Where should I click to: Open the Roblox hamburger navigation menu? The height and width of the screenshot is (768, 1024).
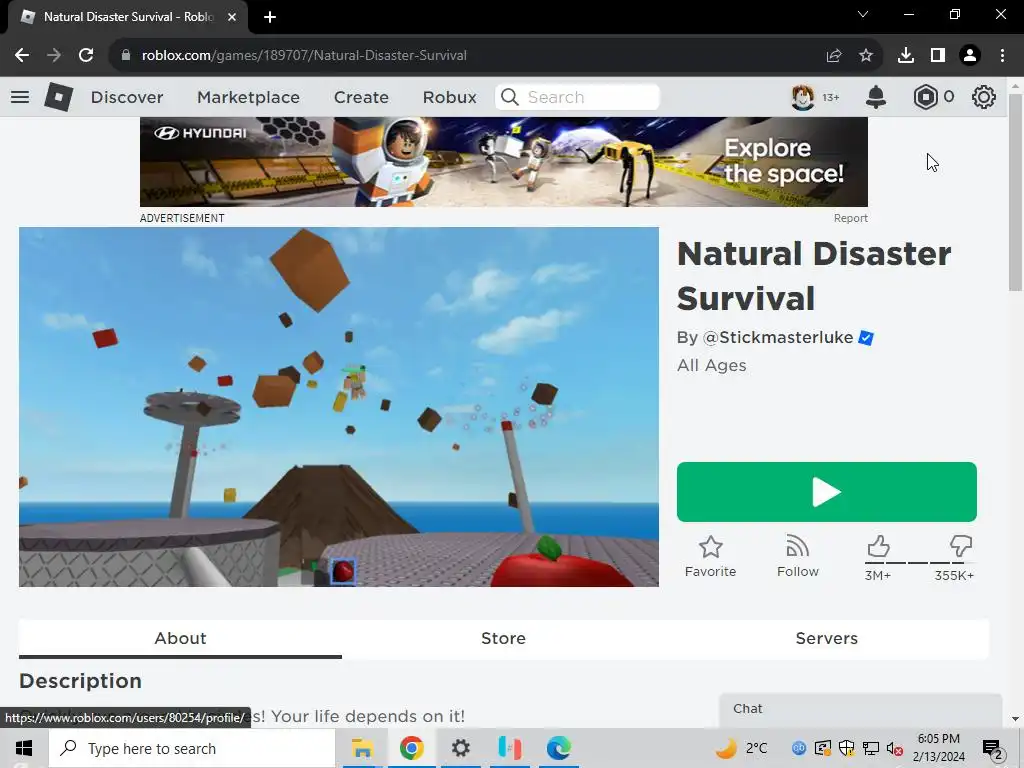(20, 97)
